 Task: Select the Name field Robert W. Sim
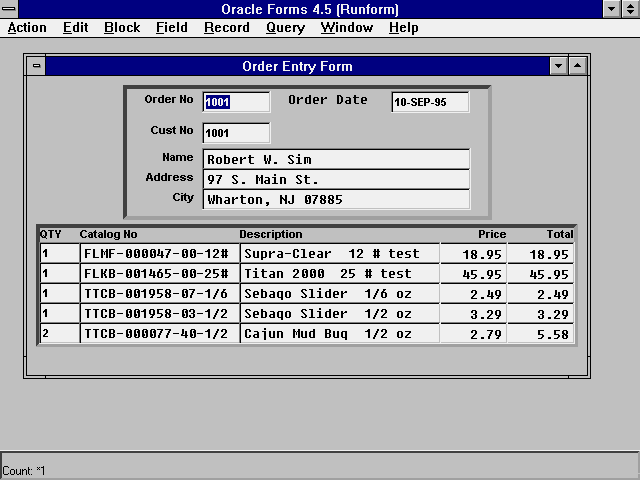pyautogui.click(x=336, y=160)
